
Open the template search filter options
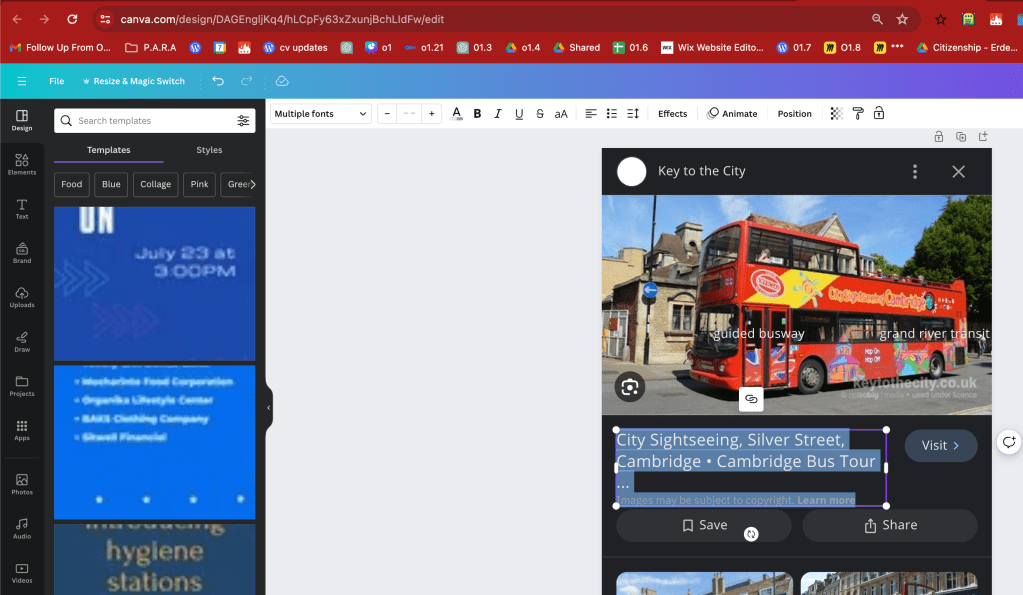pyautogui.click(x=243, y=121)
